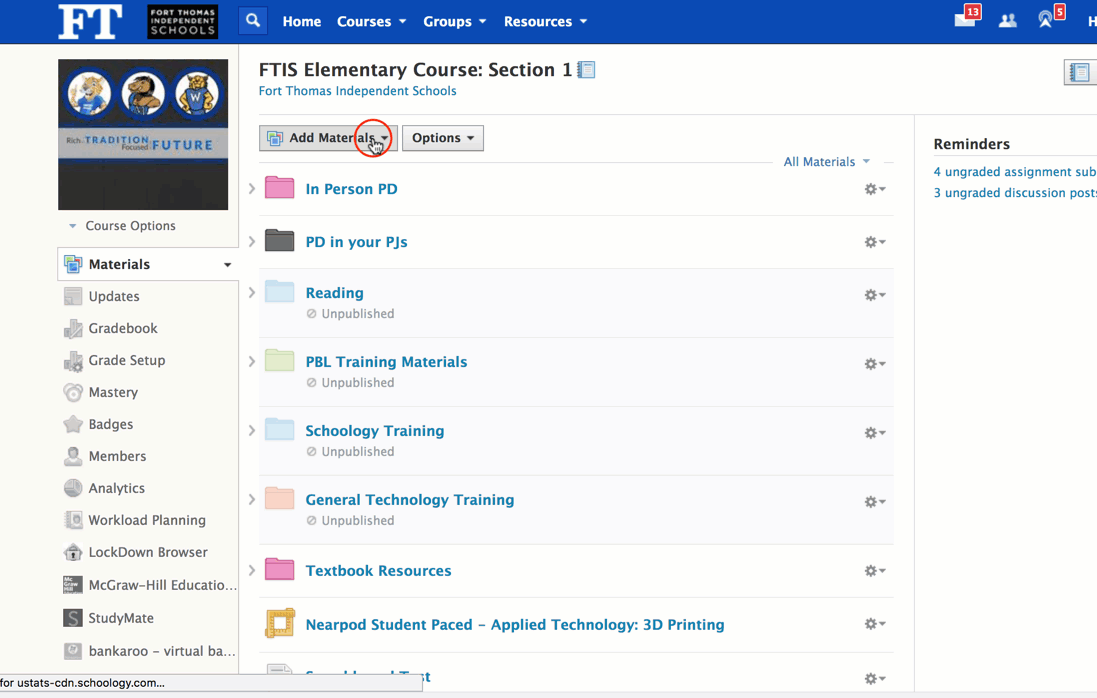Open the All Materials filter dropdown

pos(826,162)
